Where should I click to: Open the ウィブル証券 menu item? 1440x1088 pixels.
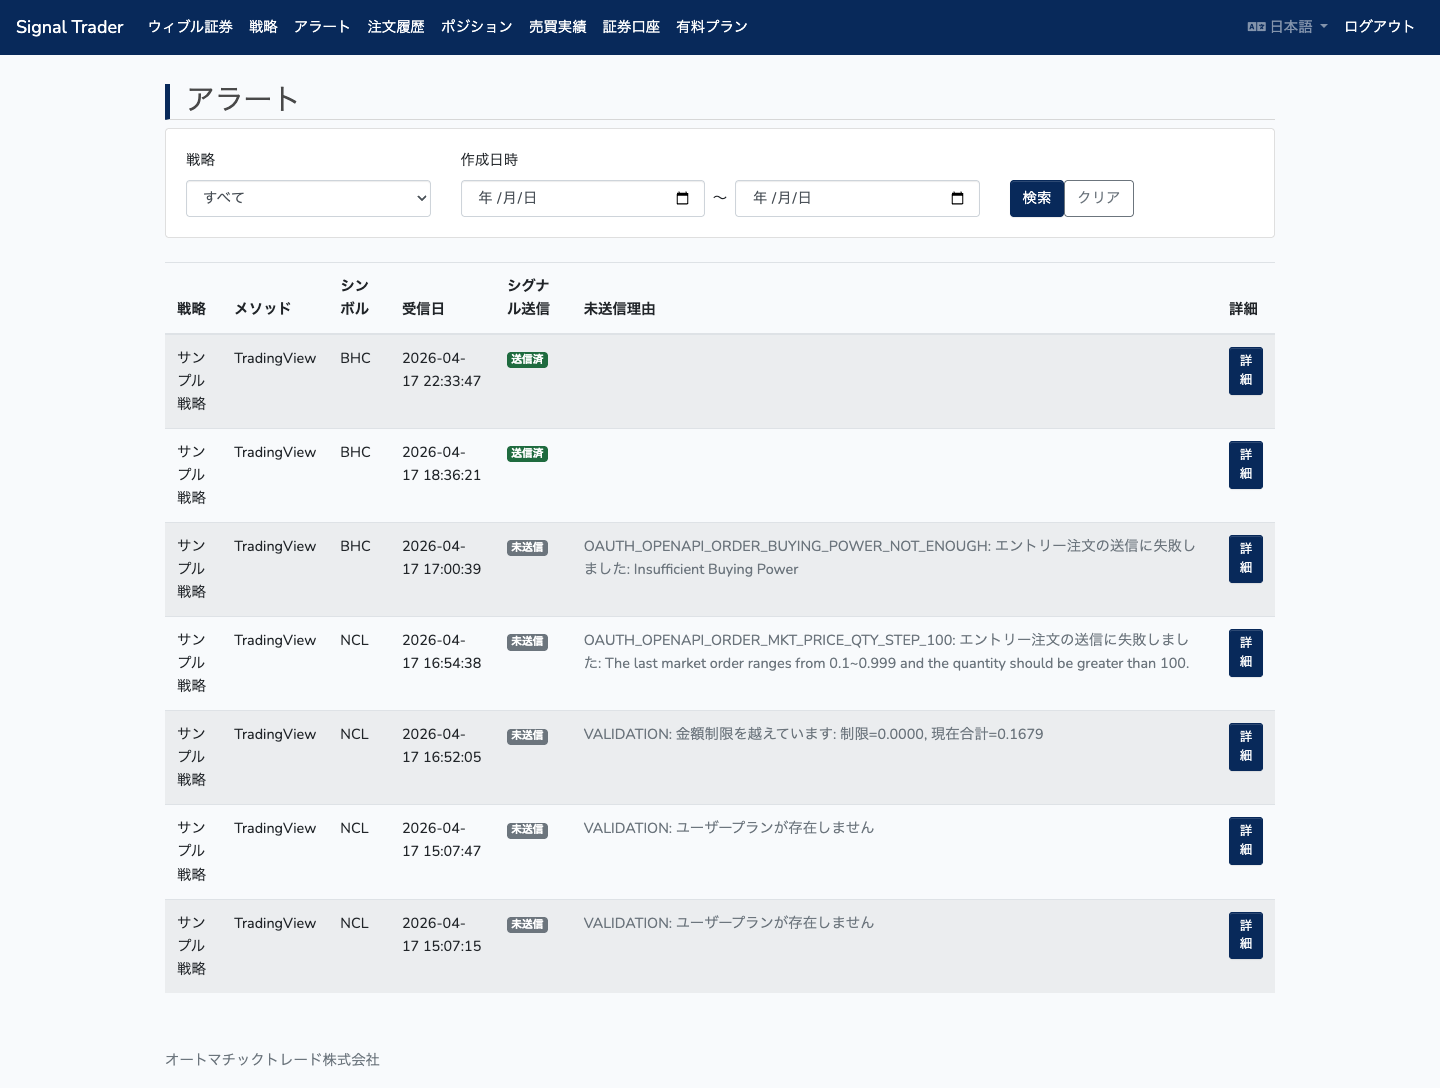(x=190, y=27)
